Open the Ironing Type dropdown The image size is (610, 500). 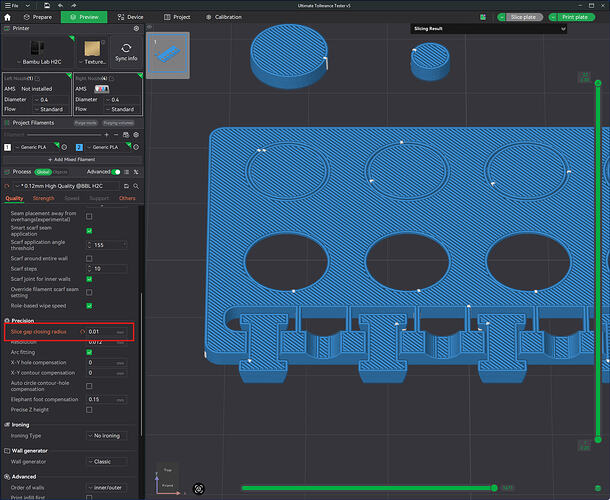tap(107, 436)
